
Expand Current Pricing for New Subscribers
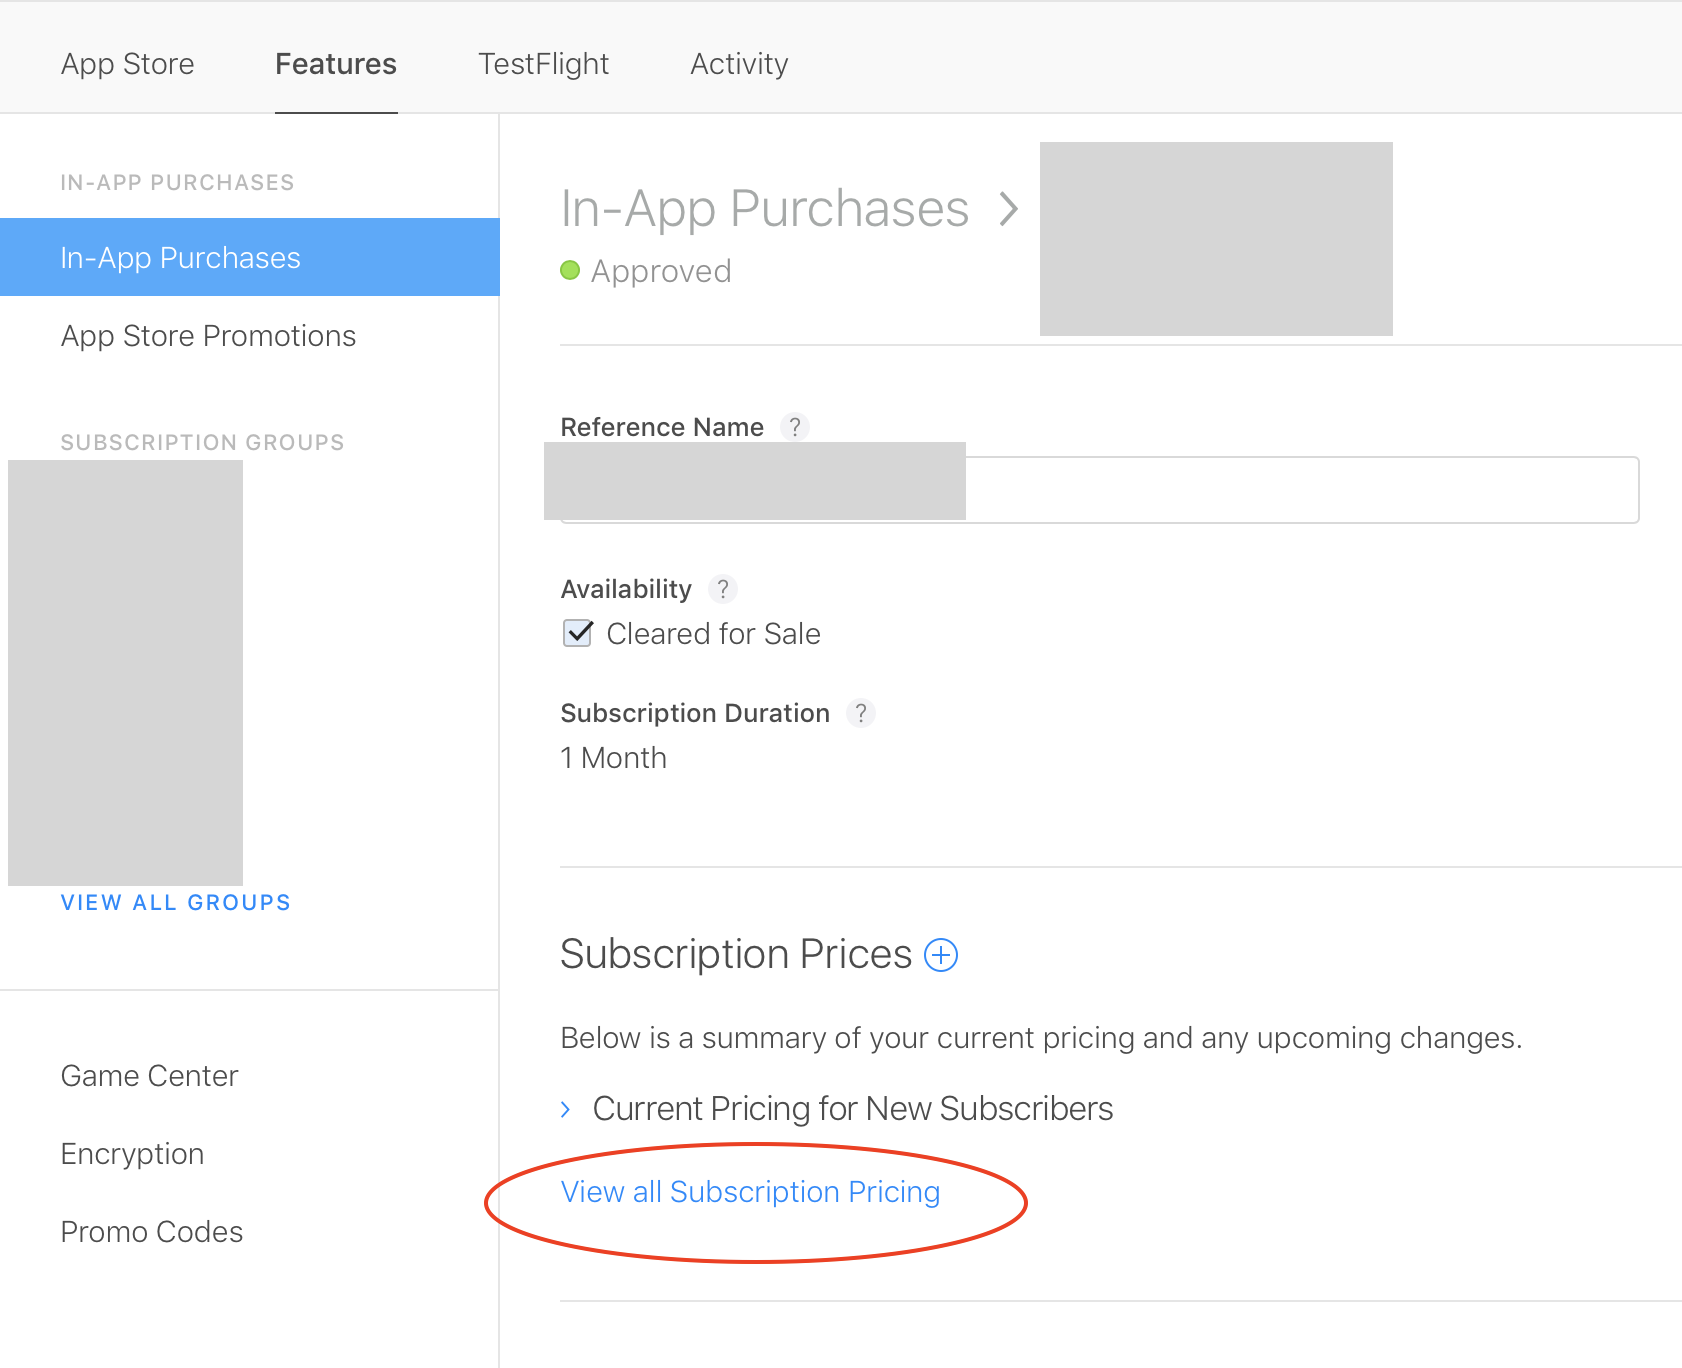tap(566, 1109)
